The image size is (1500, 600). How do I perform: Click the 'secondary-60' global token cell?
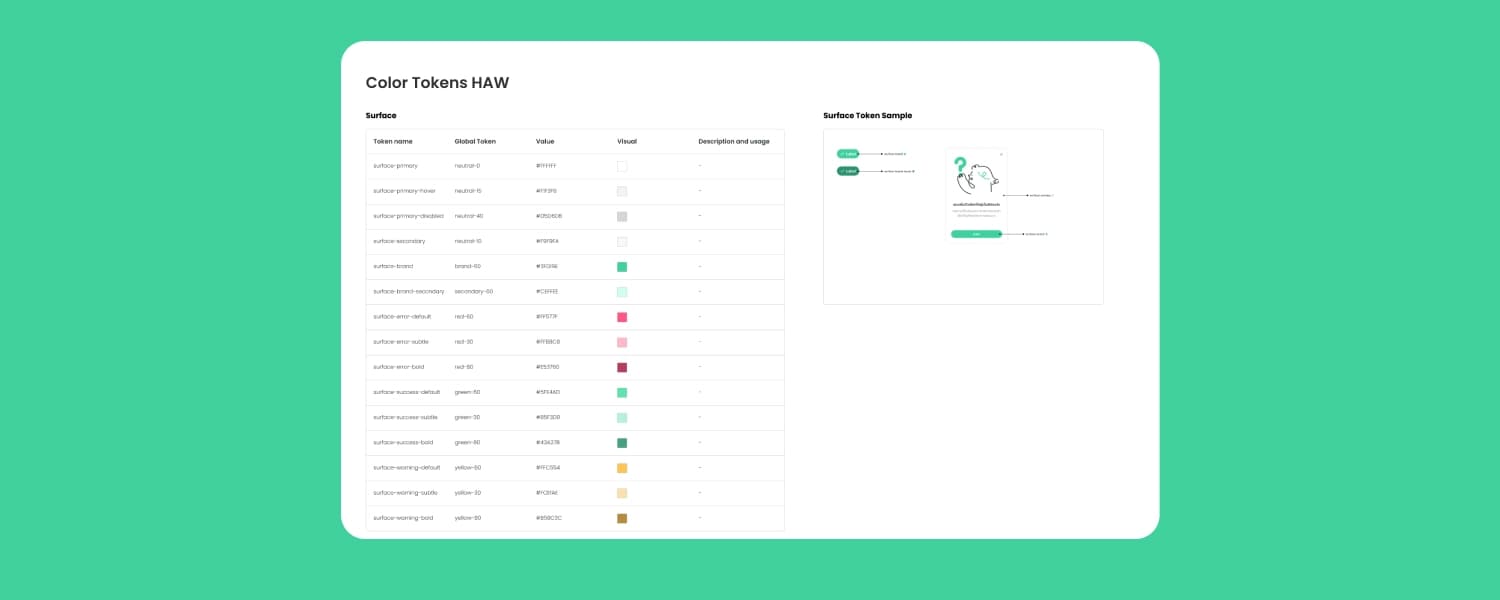[x=474, y=292]
